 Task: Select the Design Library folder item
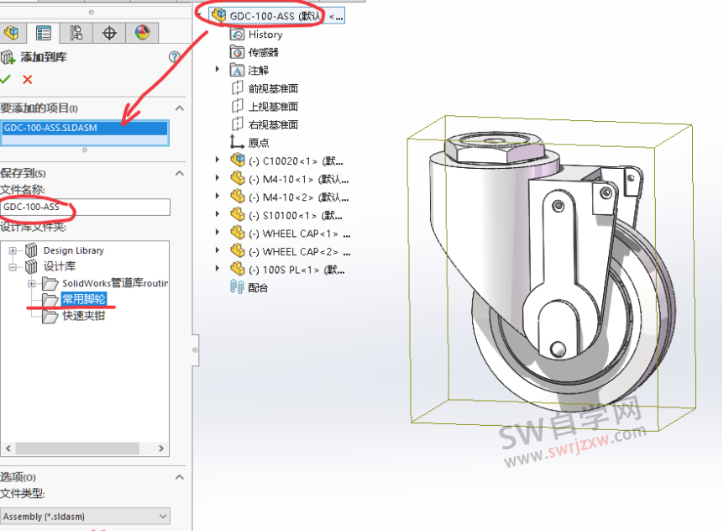click(x=74, y=251)
